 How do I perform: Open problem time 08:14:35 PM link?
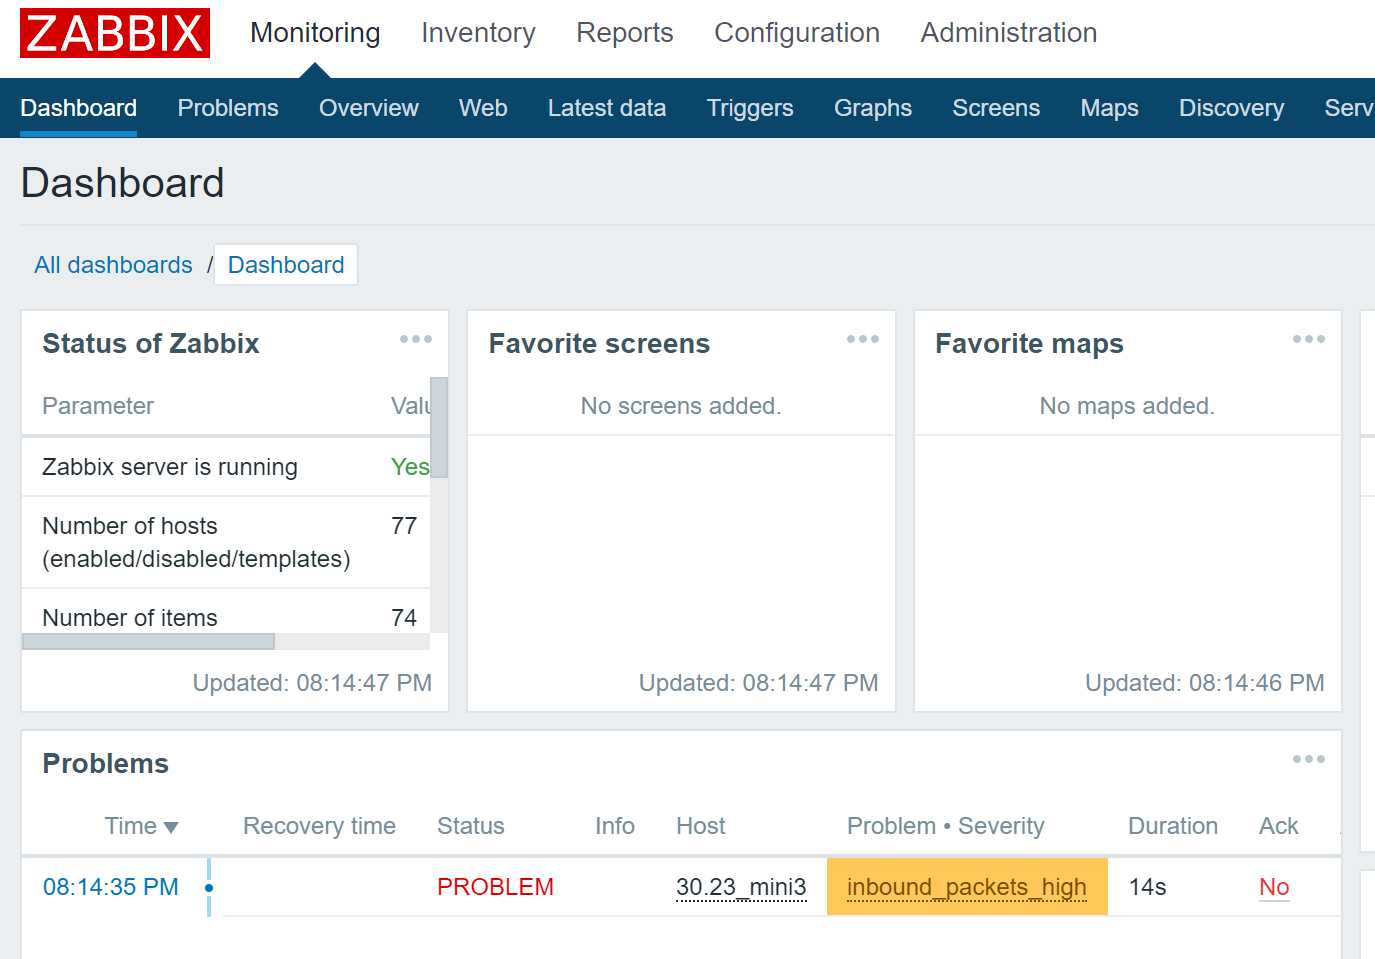point(111,887)
